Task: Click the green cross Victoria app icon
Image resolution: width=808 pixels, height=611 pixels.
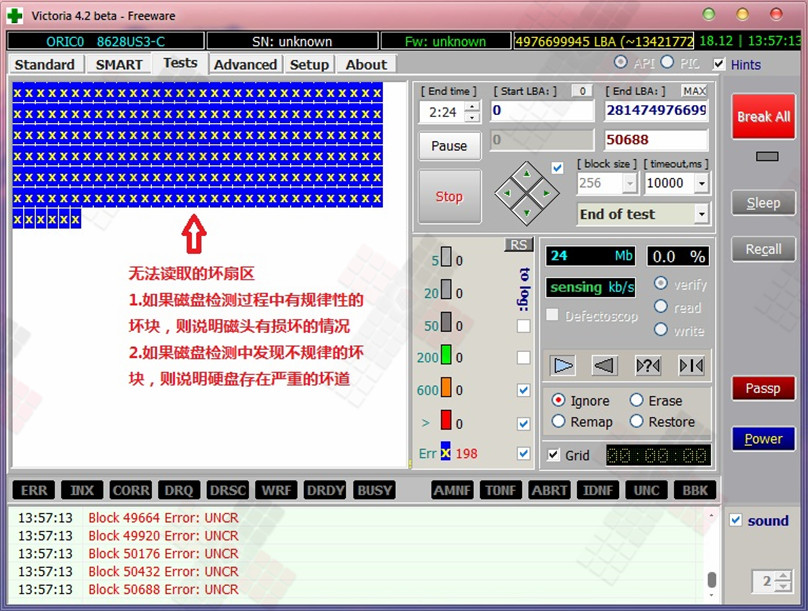Action: [15, 15]
